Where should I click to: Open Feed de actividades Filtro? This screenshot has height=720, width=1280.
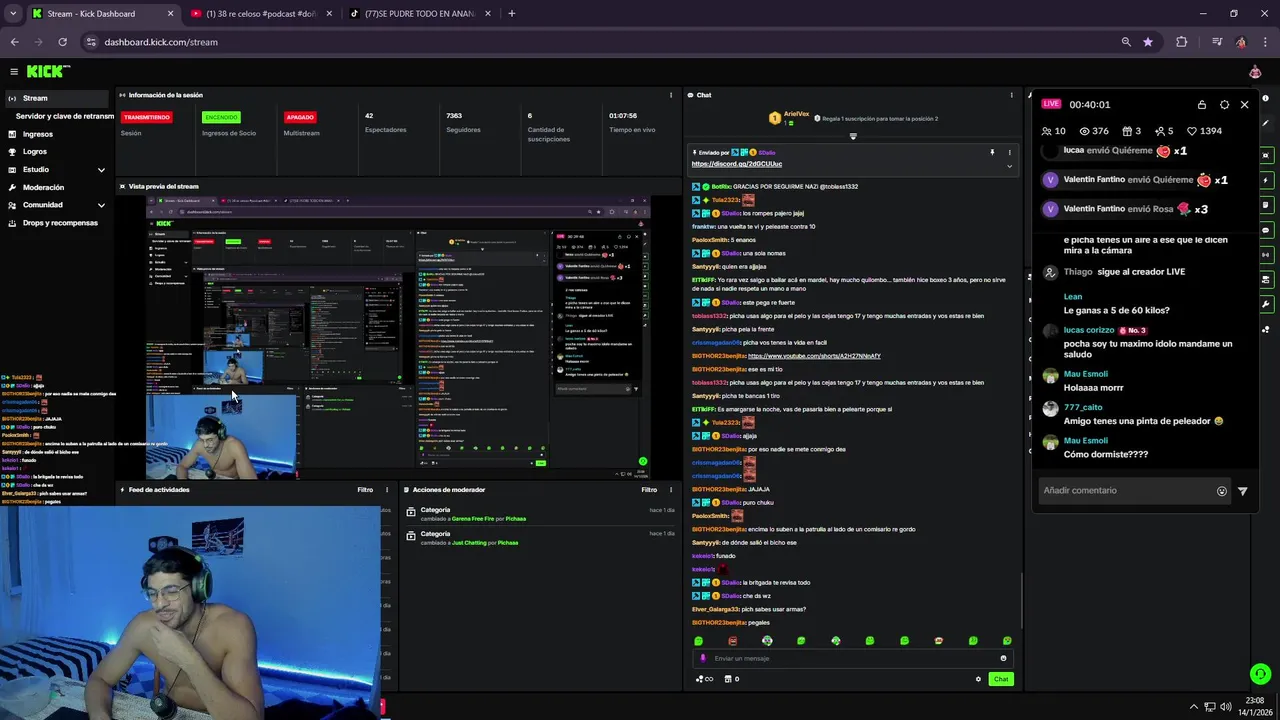pyautogui.click(x=365, y=490)
